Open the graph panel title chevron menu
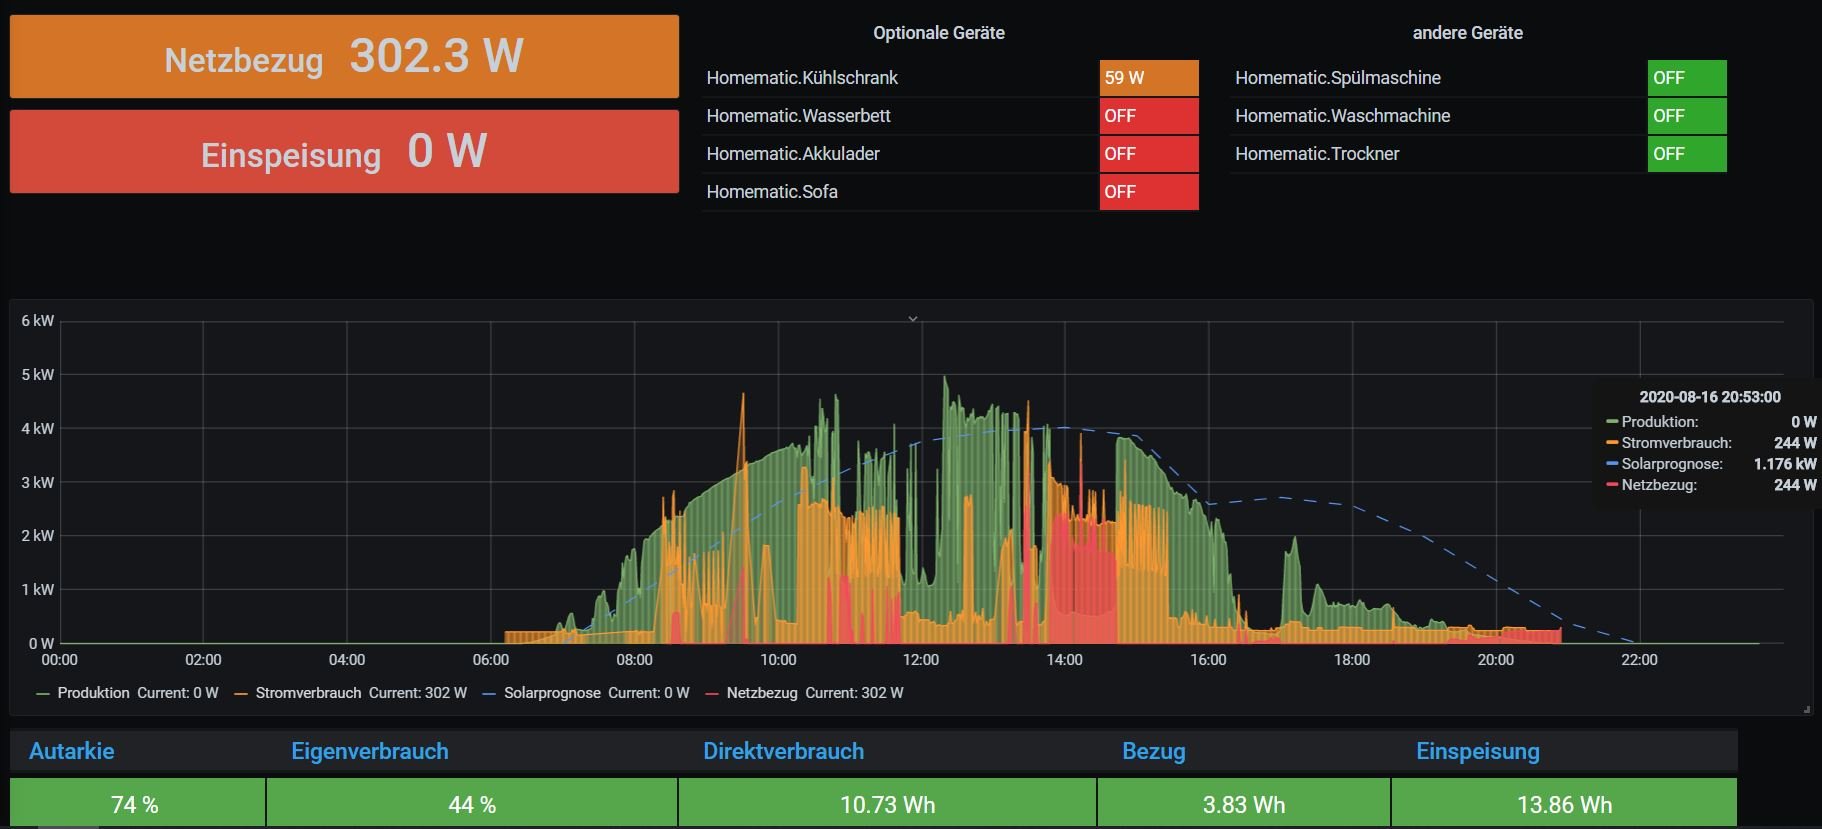Viewport: 1822px width, 829px height. 912,319
